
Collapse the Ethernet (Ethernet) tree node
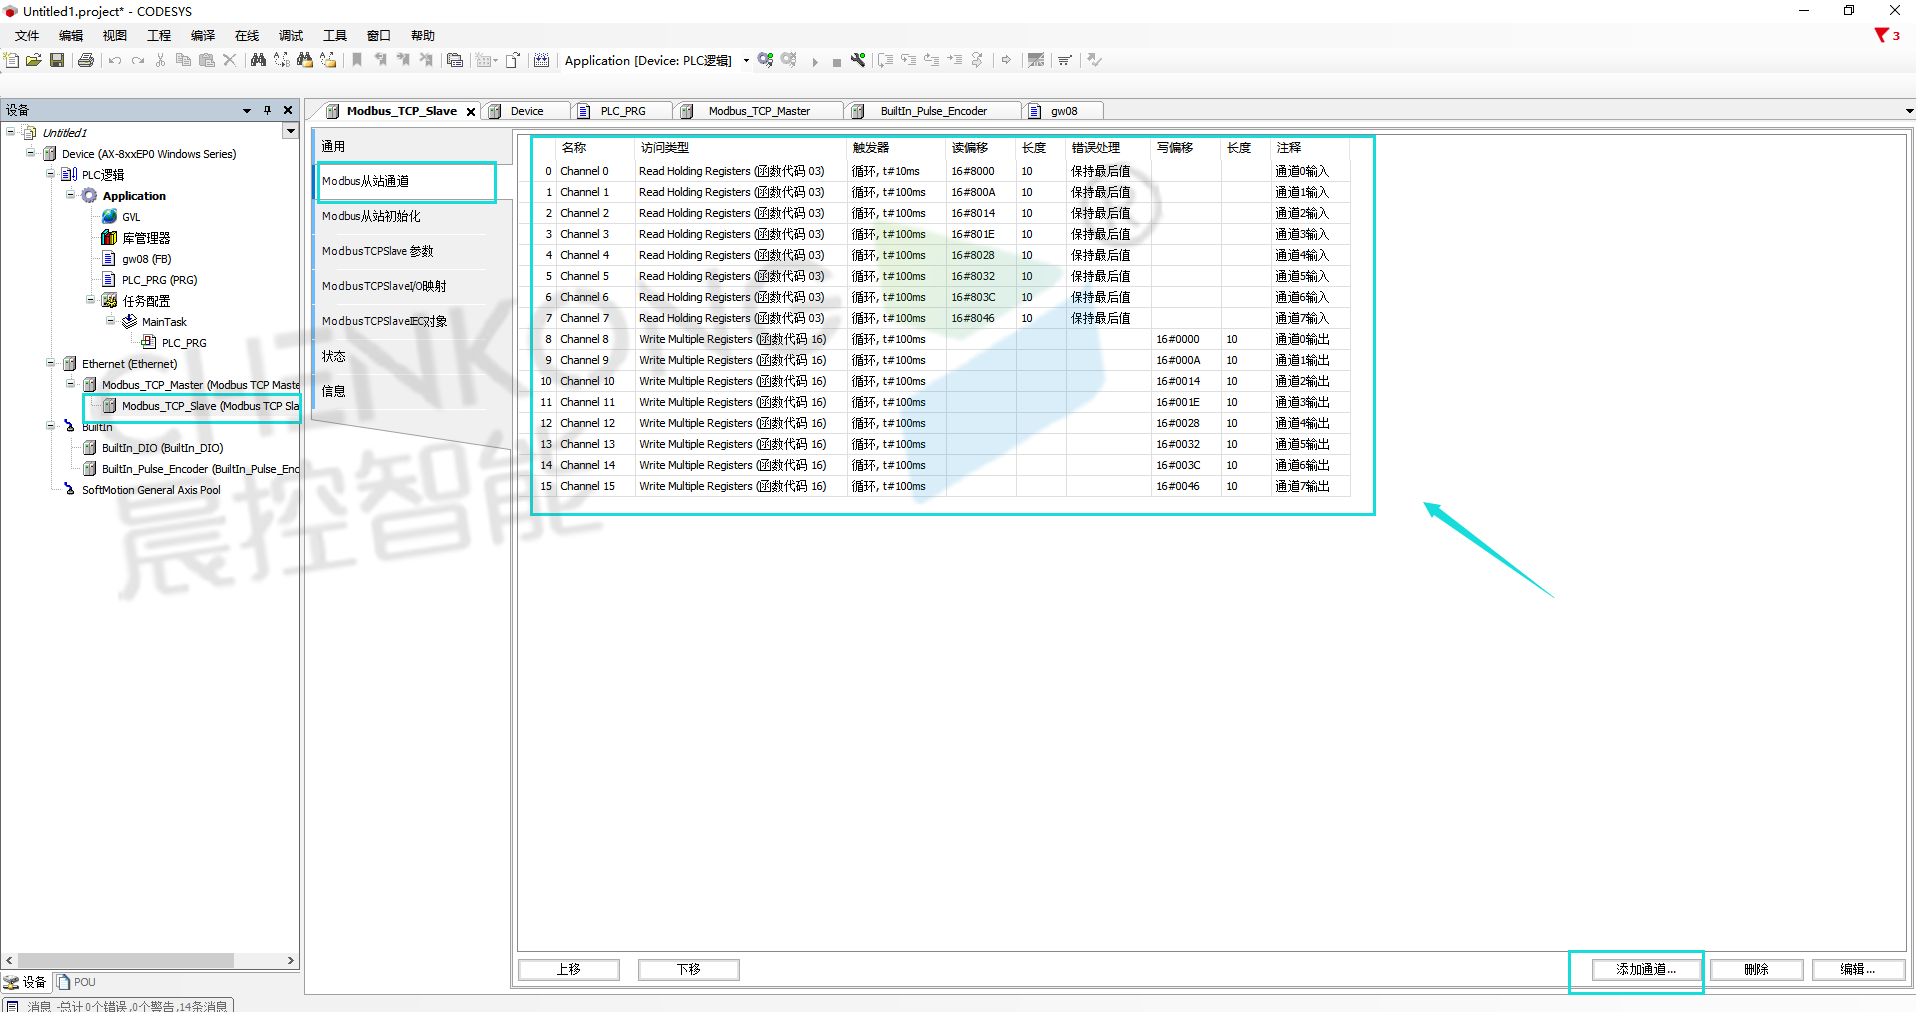(x=51, y=363)
